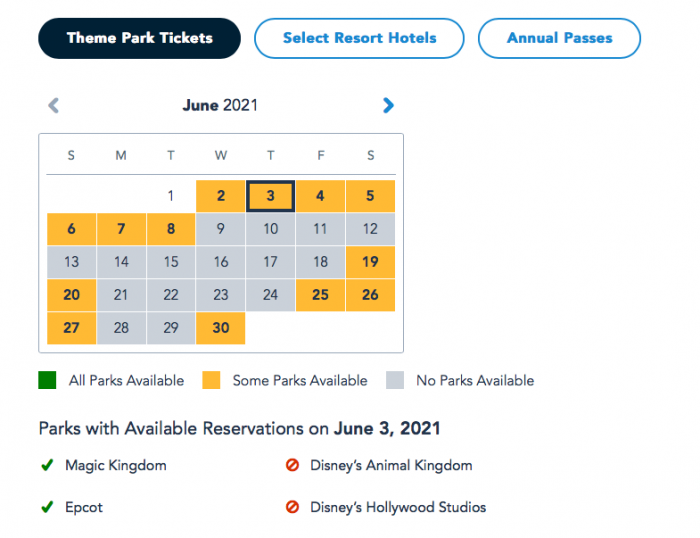Click the Magic Kingdom park name
The image size is (700, 538).
coord(116,465)
